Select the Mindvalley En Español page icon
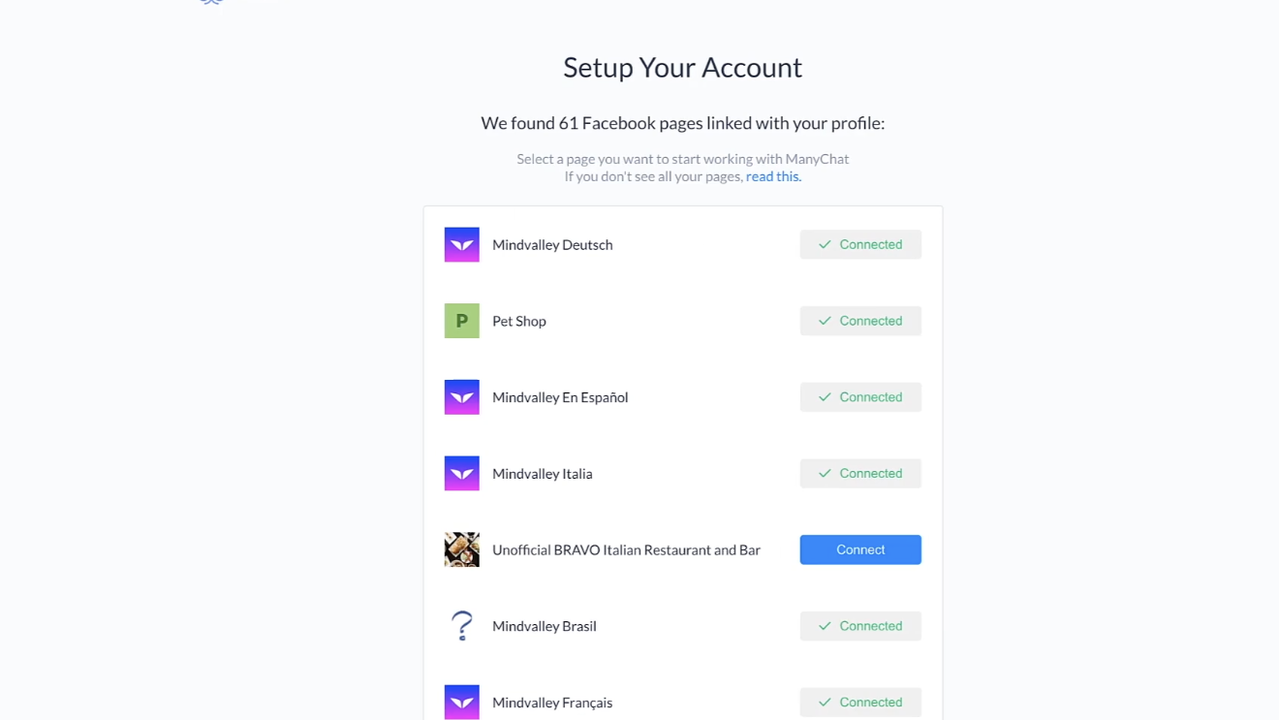The height and width of the screenshot is (720, 1279). (x=461, y=397)
